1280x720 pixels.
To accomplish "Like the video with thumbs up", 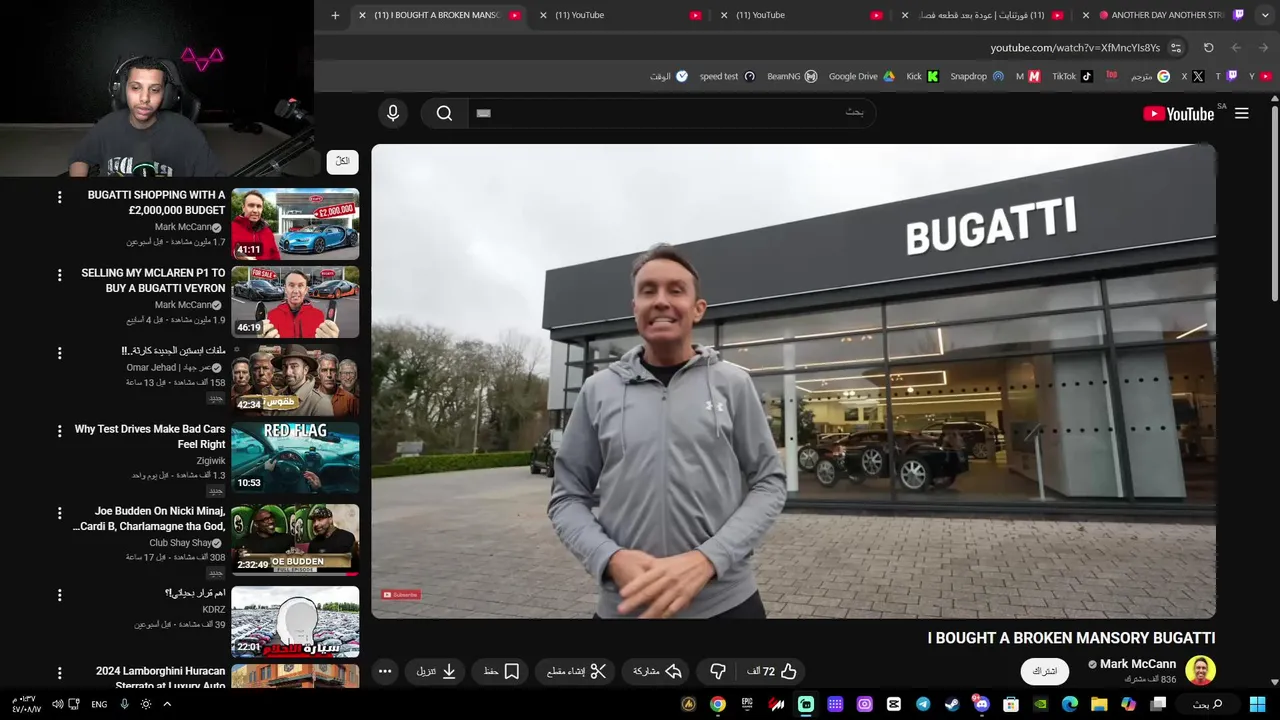I will pyautogui.click(x=772, y=671).
